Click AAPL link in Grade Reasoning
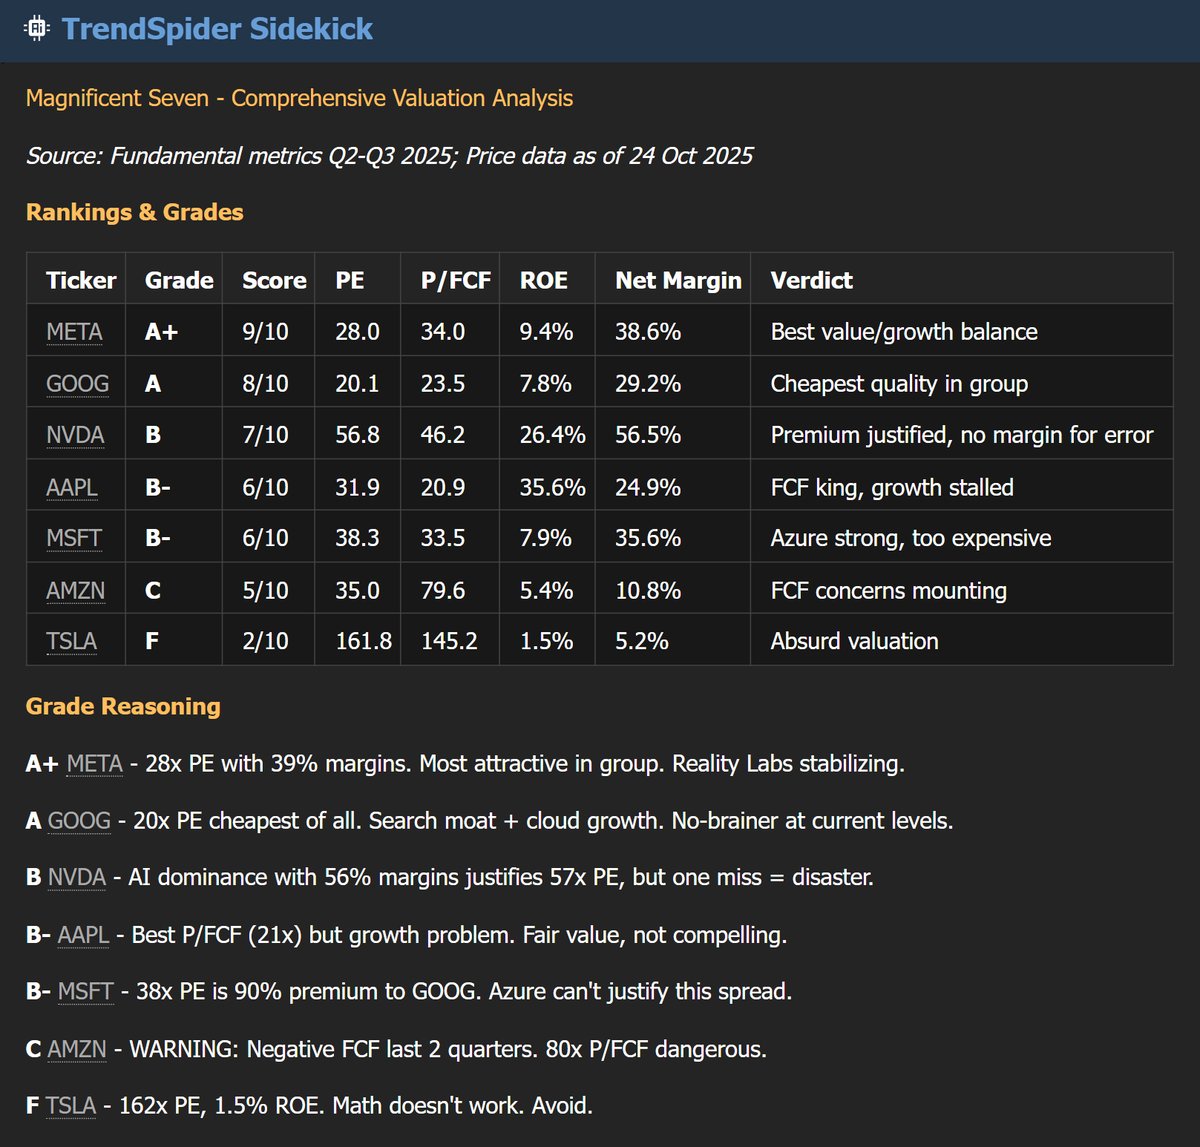Image resolution: width=1200 pixels, height=1147 pixels. pyautogui.click(x=84, y=935)
